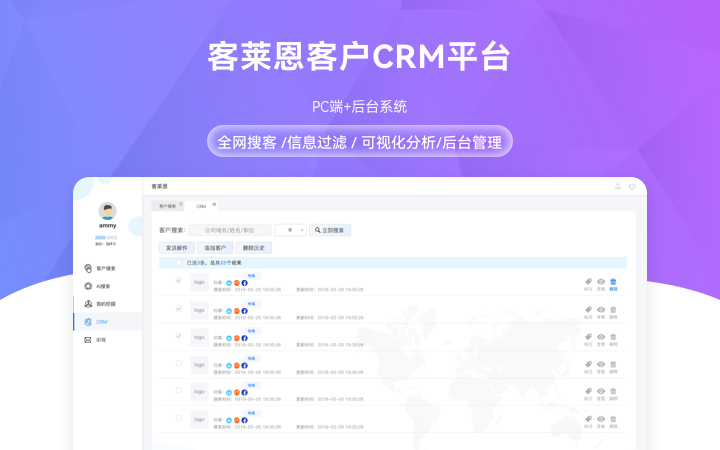Tag the fifth result row
720x450 pixels.
pyautogui.click(x=588, y=391)
